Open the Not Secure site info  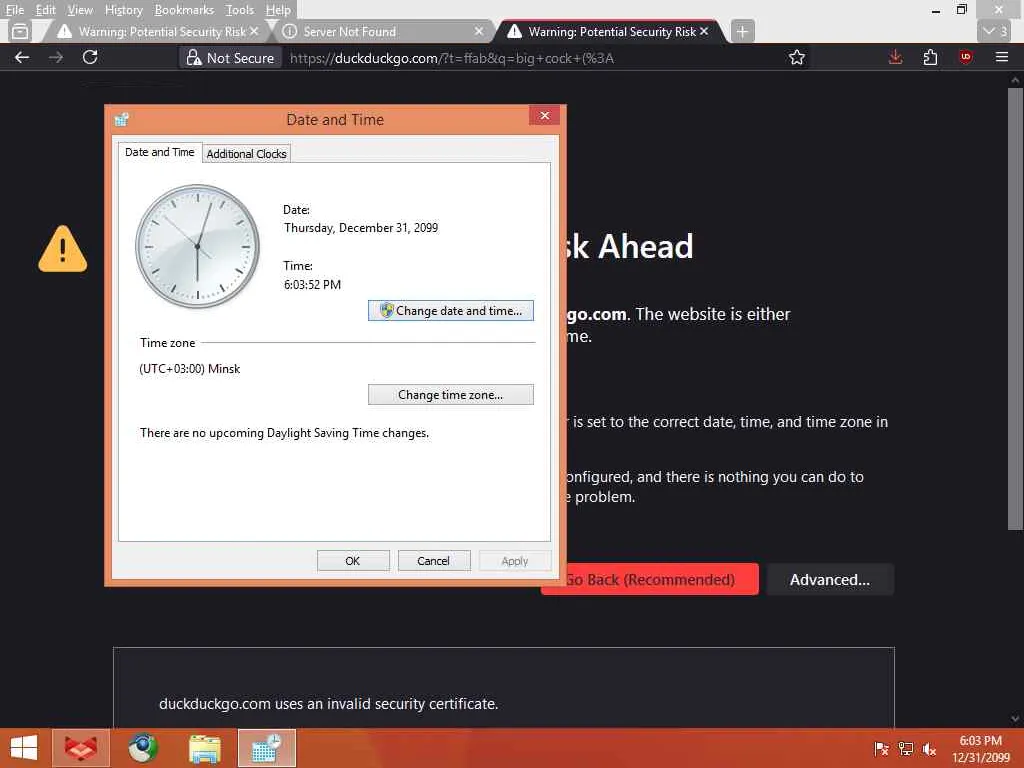click(231, 58)
